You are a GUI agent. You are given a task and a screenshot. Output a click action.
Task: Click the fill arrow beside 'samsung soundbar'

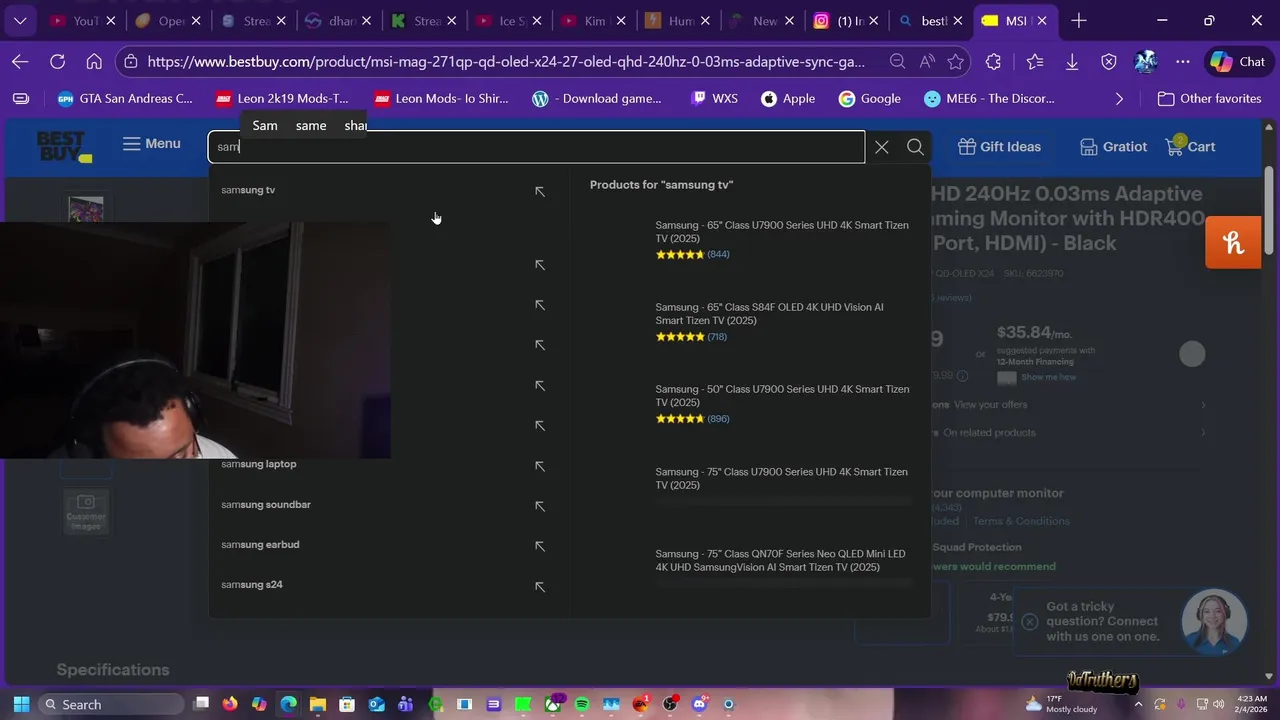pos(540,506)
